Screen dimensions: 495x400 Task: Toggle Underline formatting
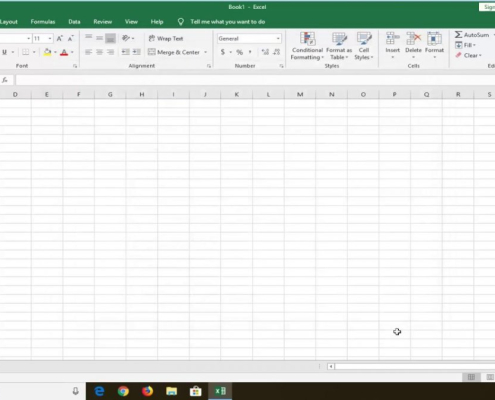[x=5, y=52]
